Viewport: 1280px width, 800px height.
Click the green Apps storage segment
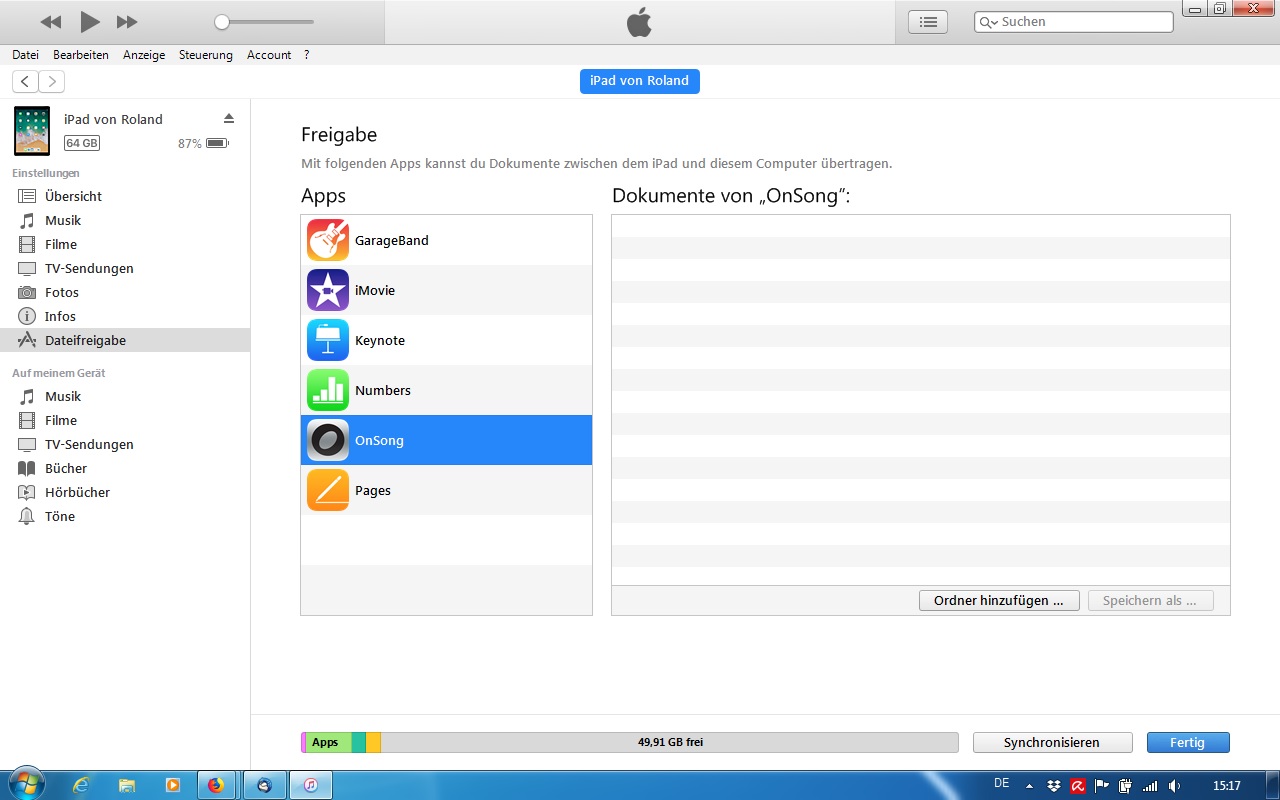click(327, 742)
